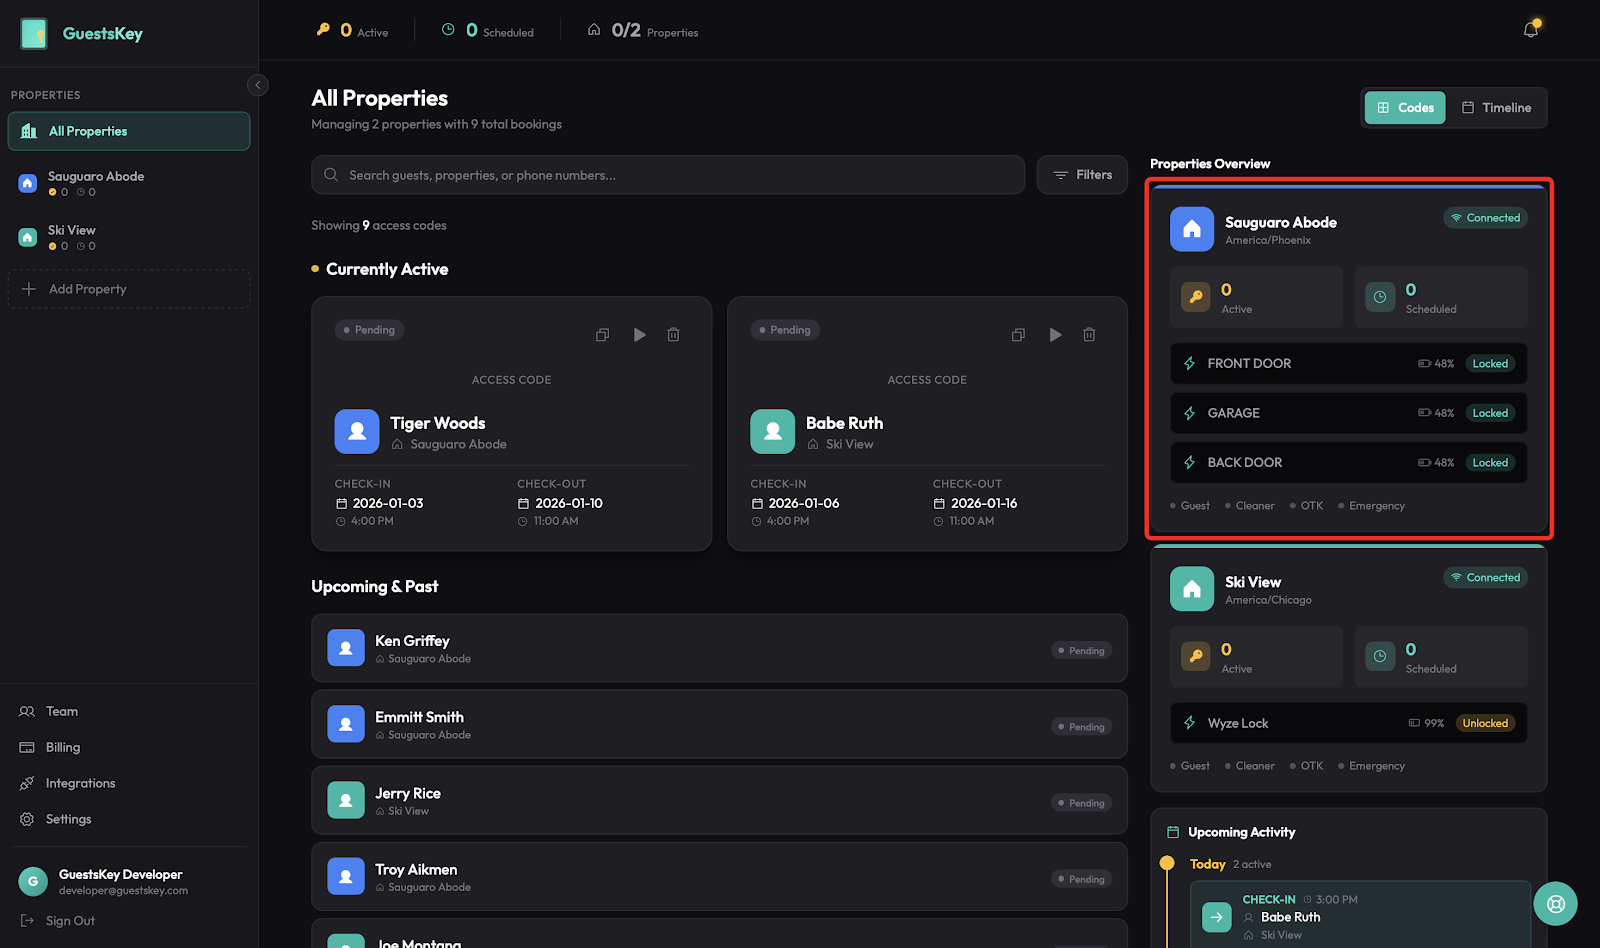Toggle the GARAGE Locked status
The height and width of the screenshot is (948, 1600).
[x=1489, y=412]
